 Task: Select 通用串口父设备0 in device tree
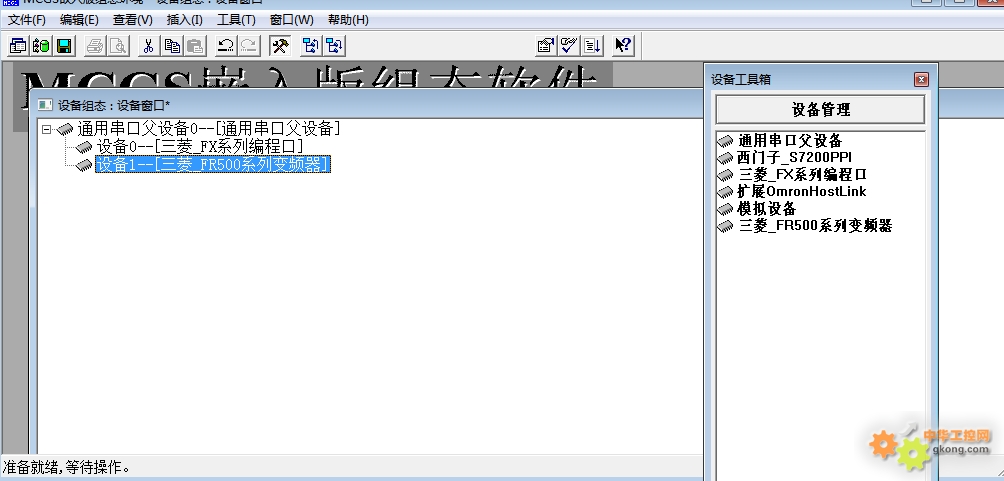click(209, 129)
